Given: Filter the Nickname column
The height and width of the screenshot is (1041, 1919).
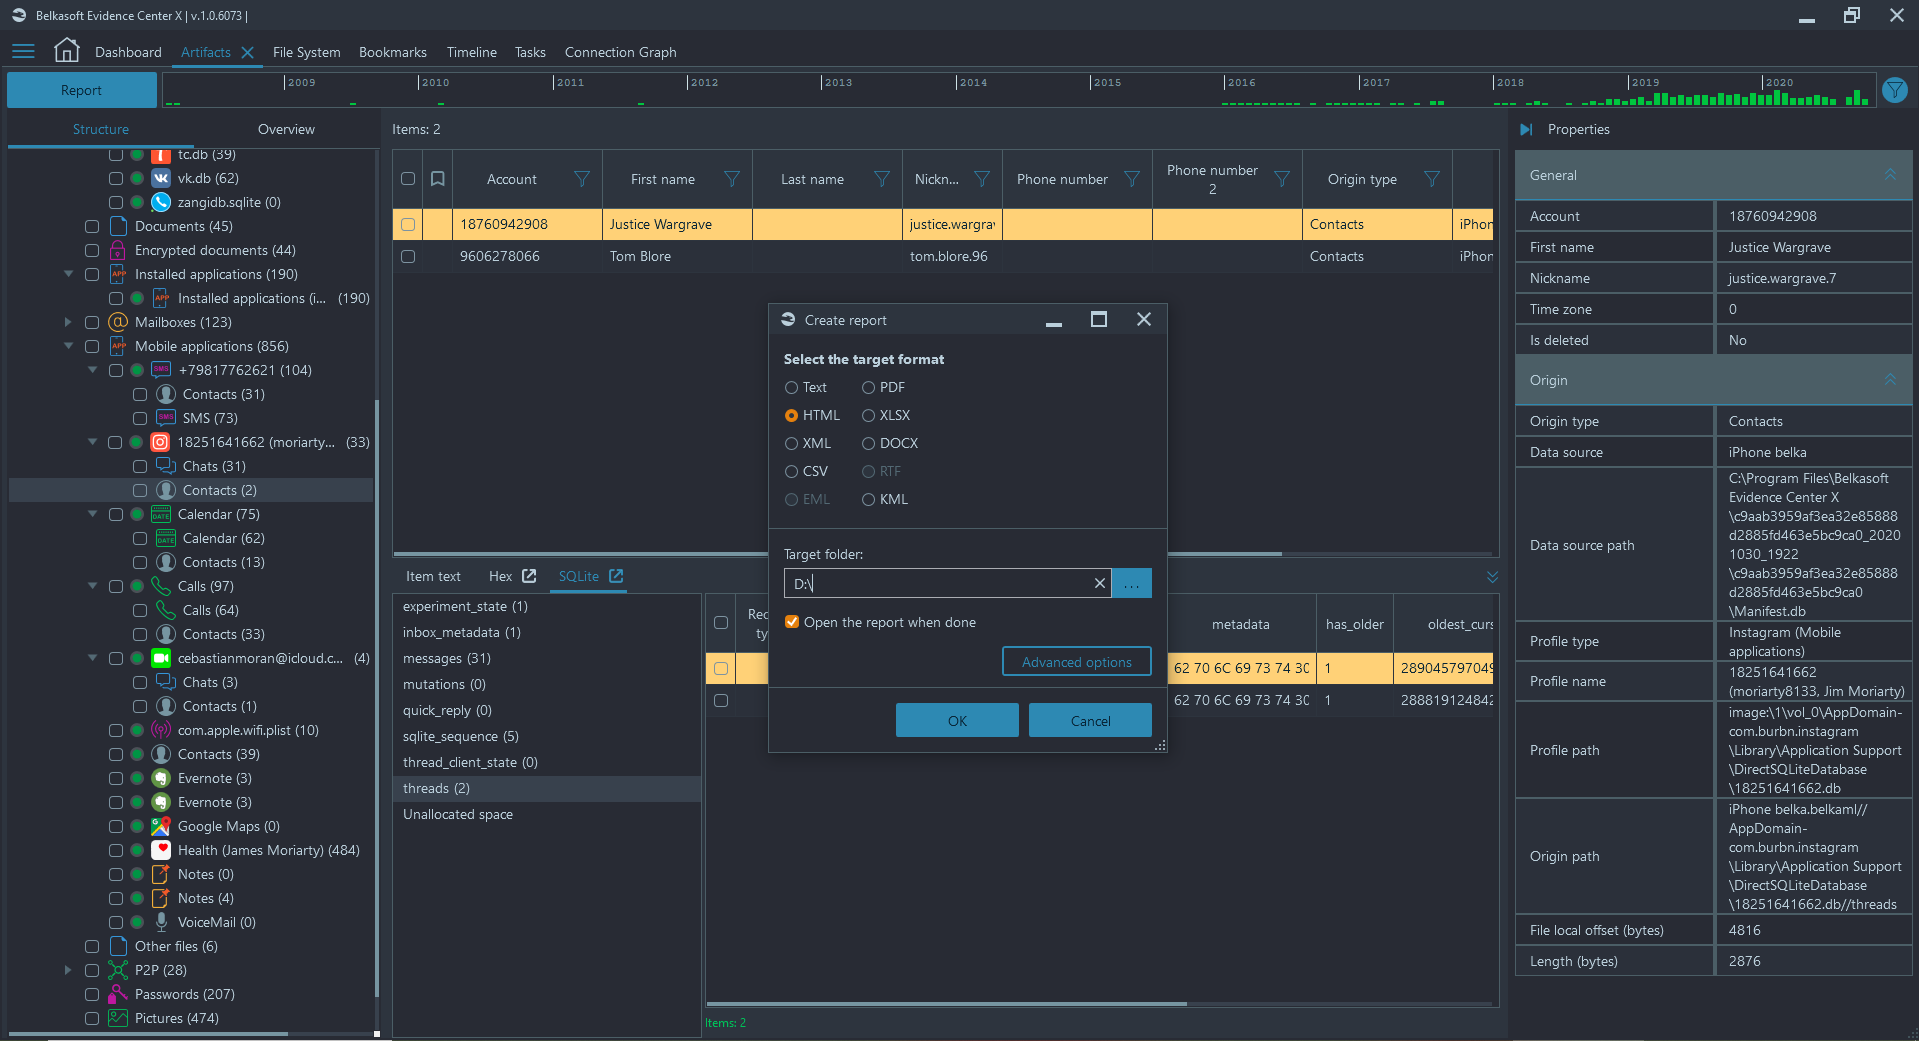Looking at the screenshot, I should coord(982,179).
